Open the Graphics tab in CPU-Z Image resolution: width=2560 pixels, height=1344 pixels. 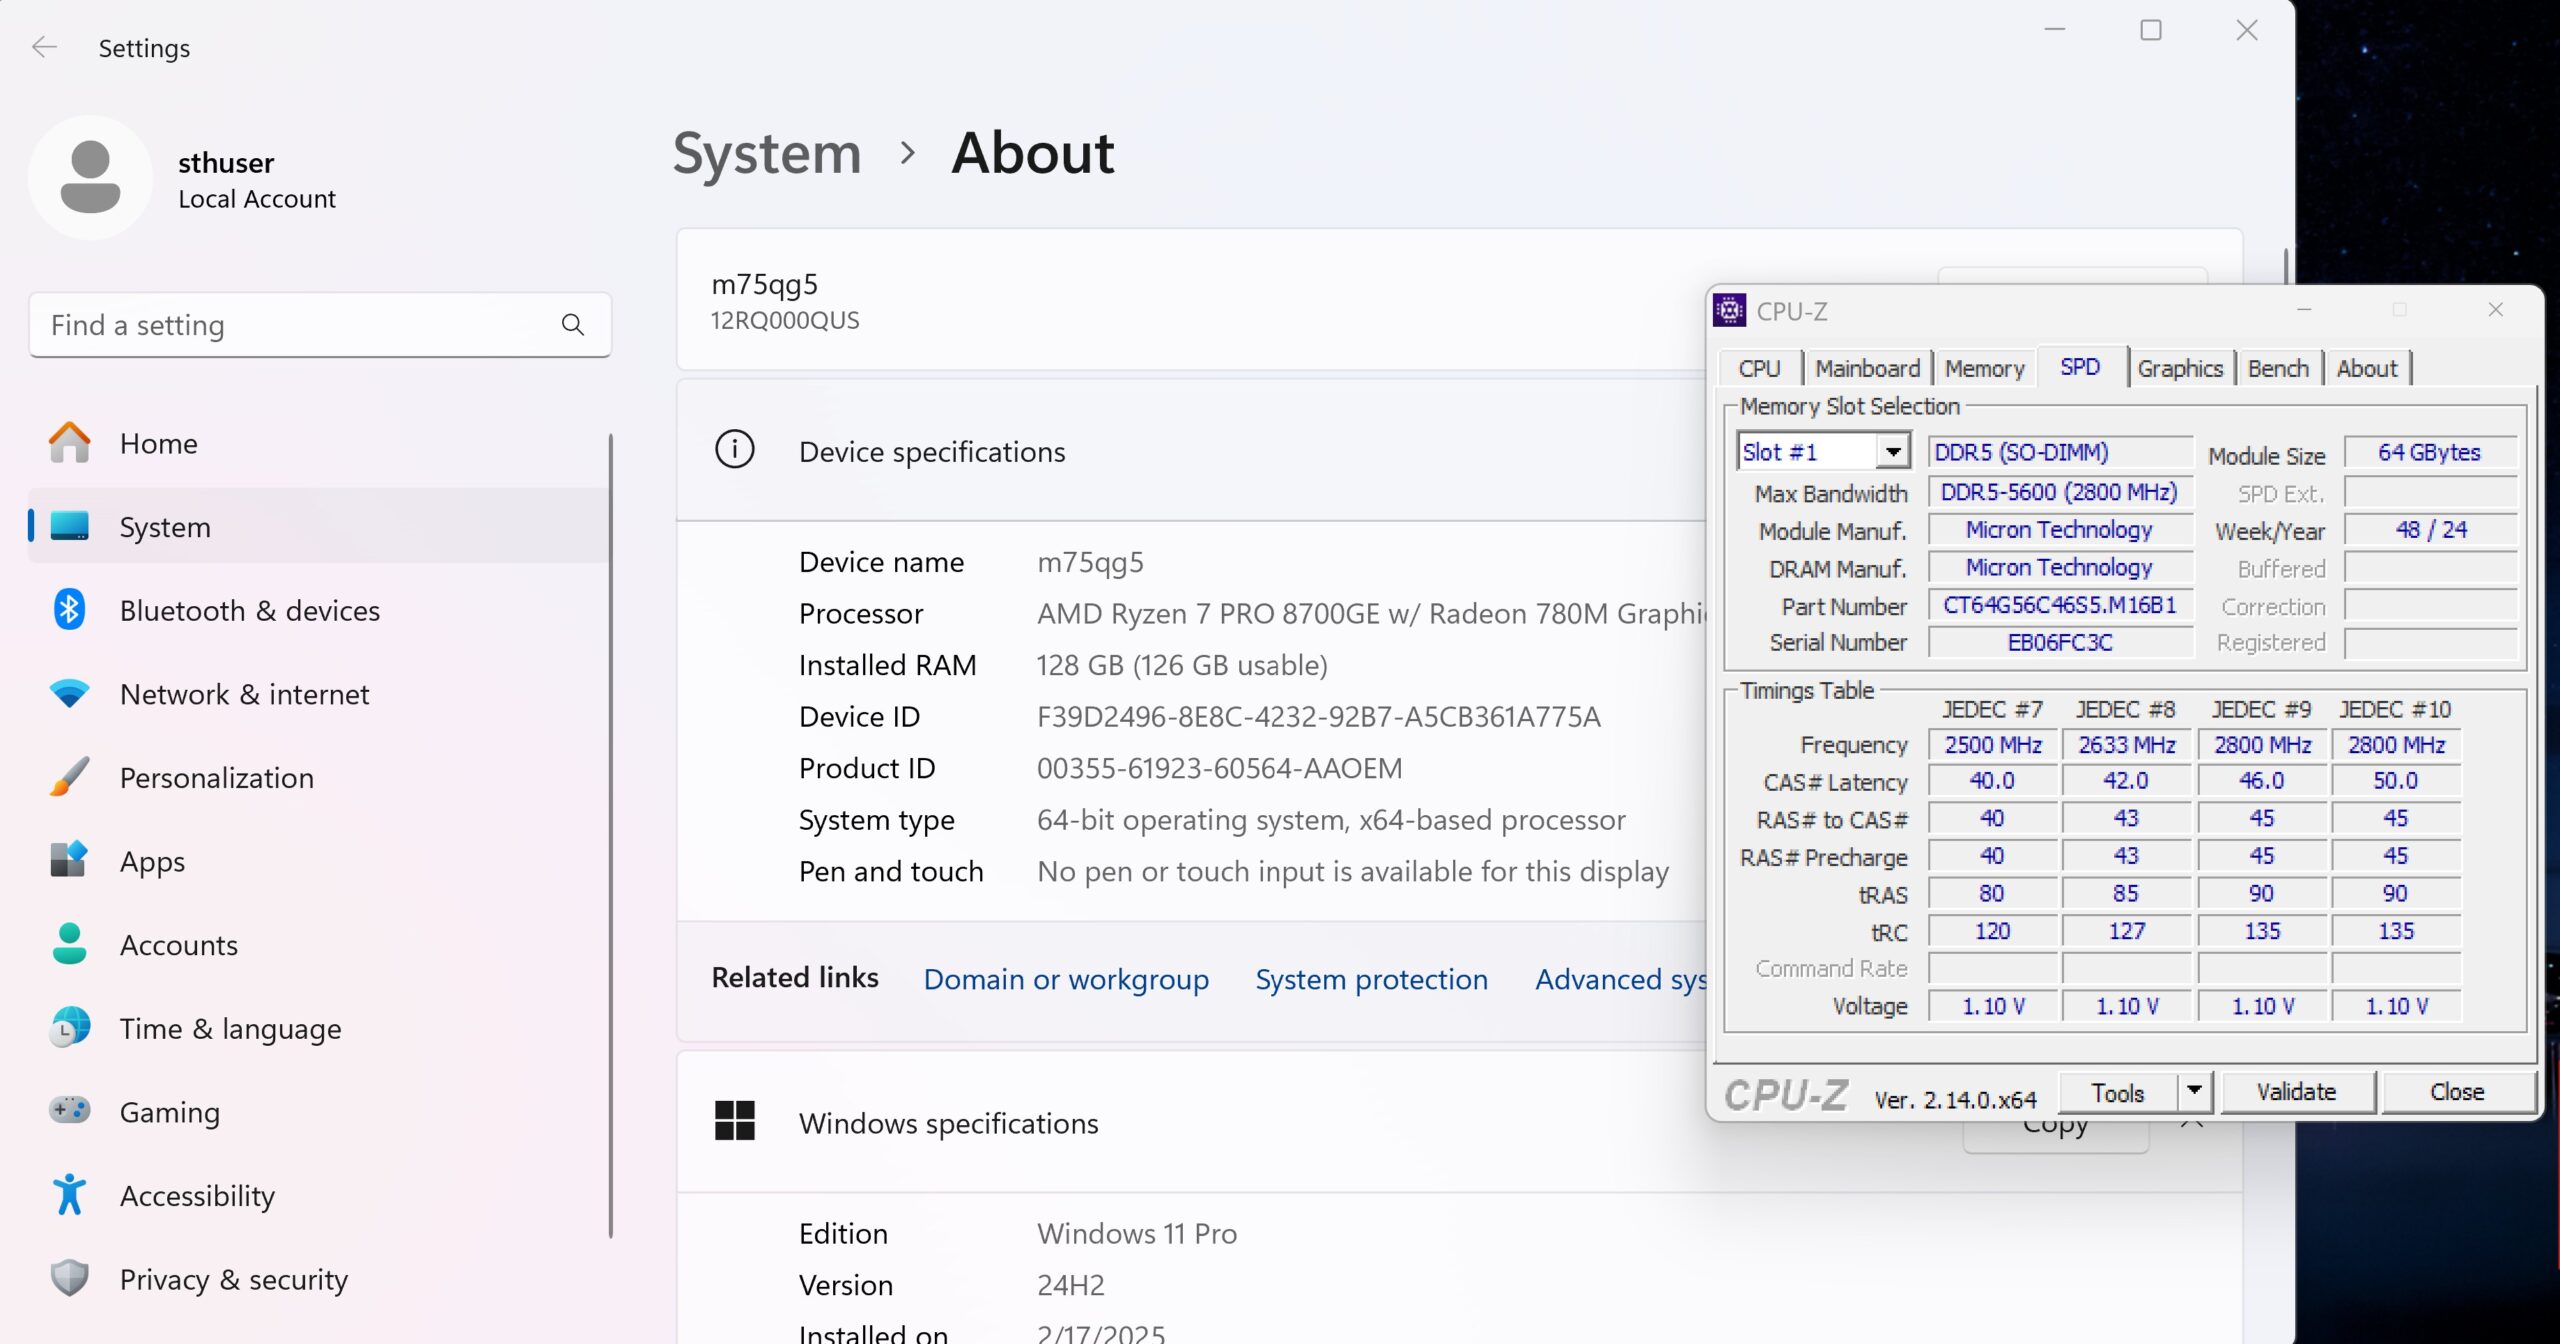pyautogui.click(x=2179, y=368)
